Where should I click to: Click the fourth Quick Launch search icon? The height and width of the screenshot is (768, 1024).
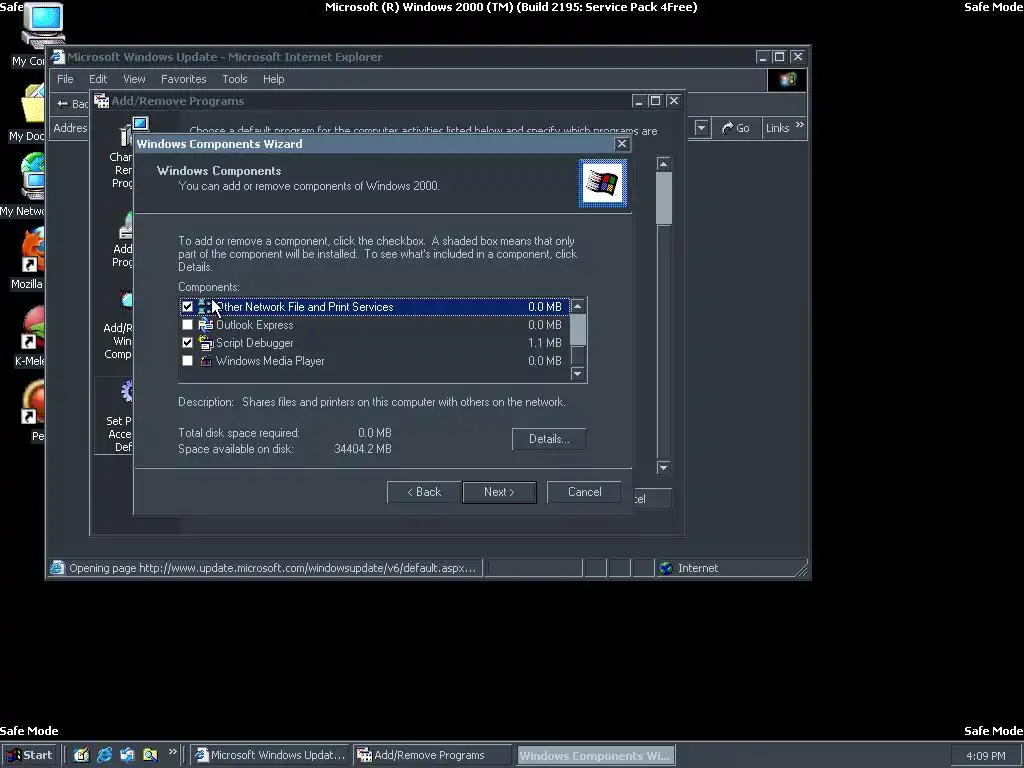click(x=150, y=755)
